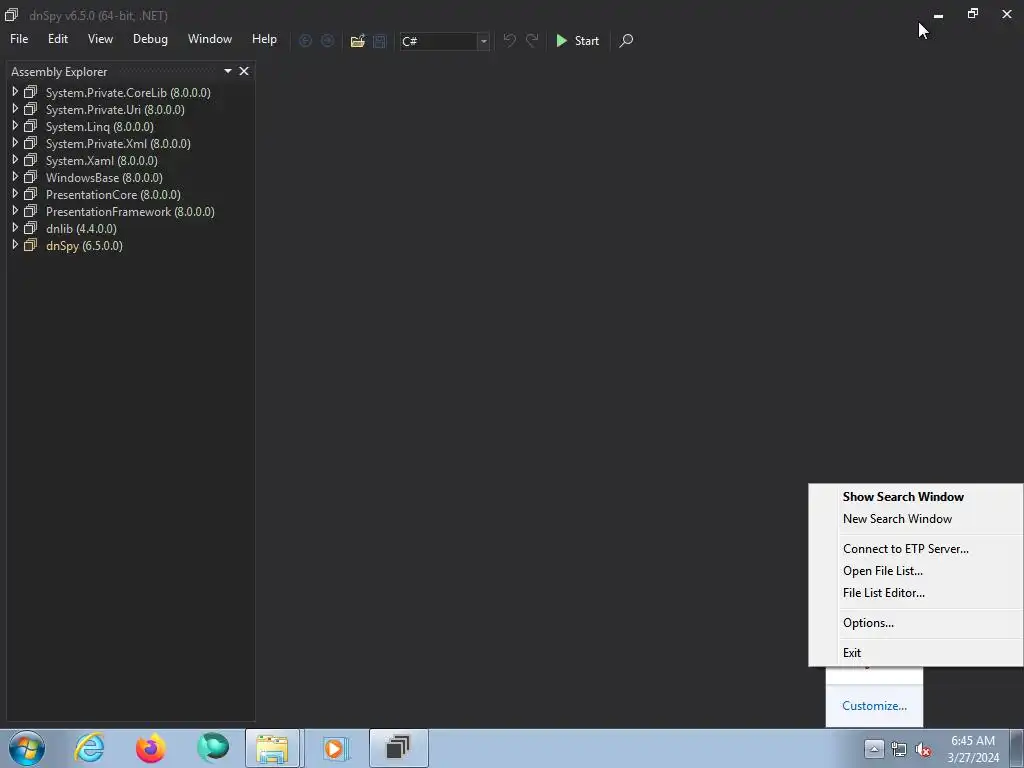Click the show hidden tray icons arrow
The image size is (1024, 768).
tap(874, 749)
